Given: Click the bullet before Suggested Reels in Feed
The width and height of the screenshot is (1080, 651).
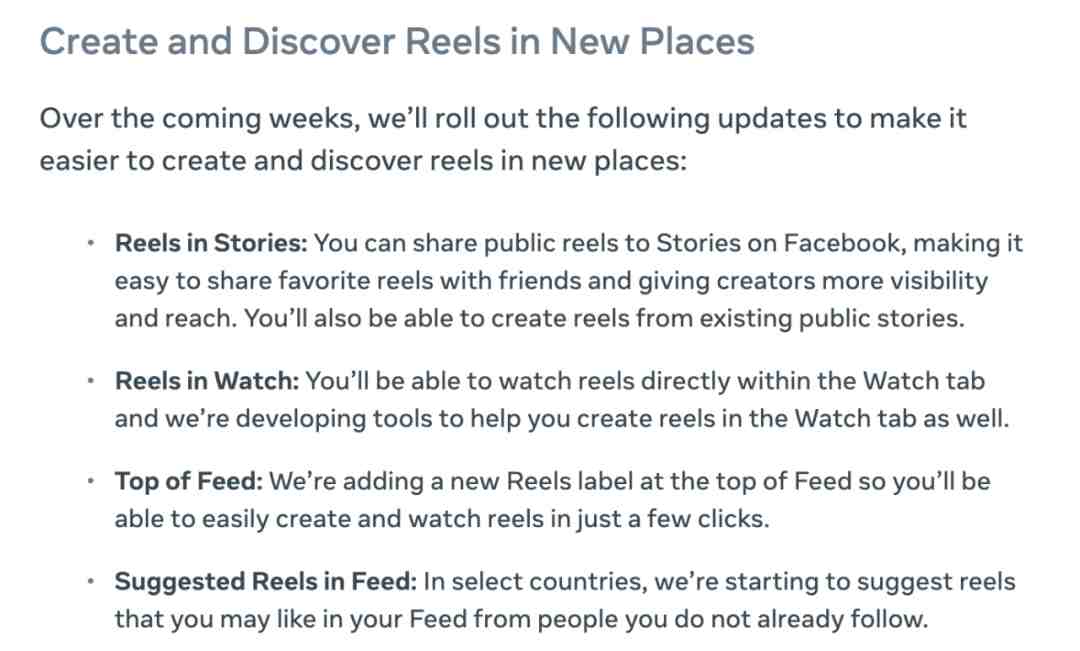Looking at the screenshot, I should (x=90, y=581).
